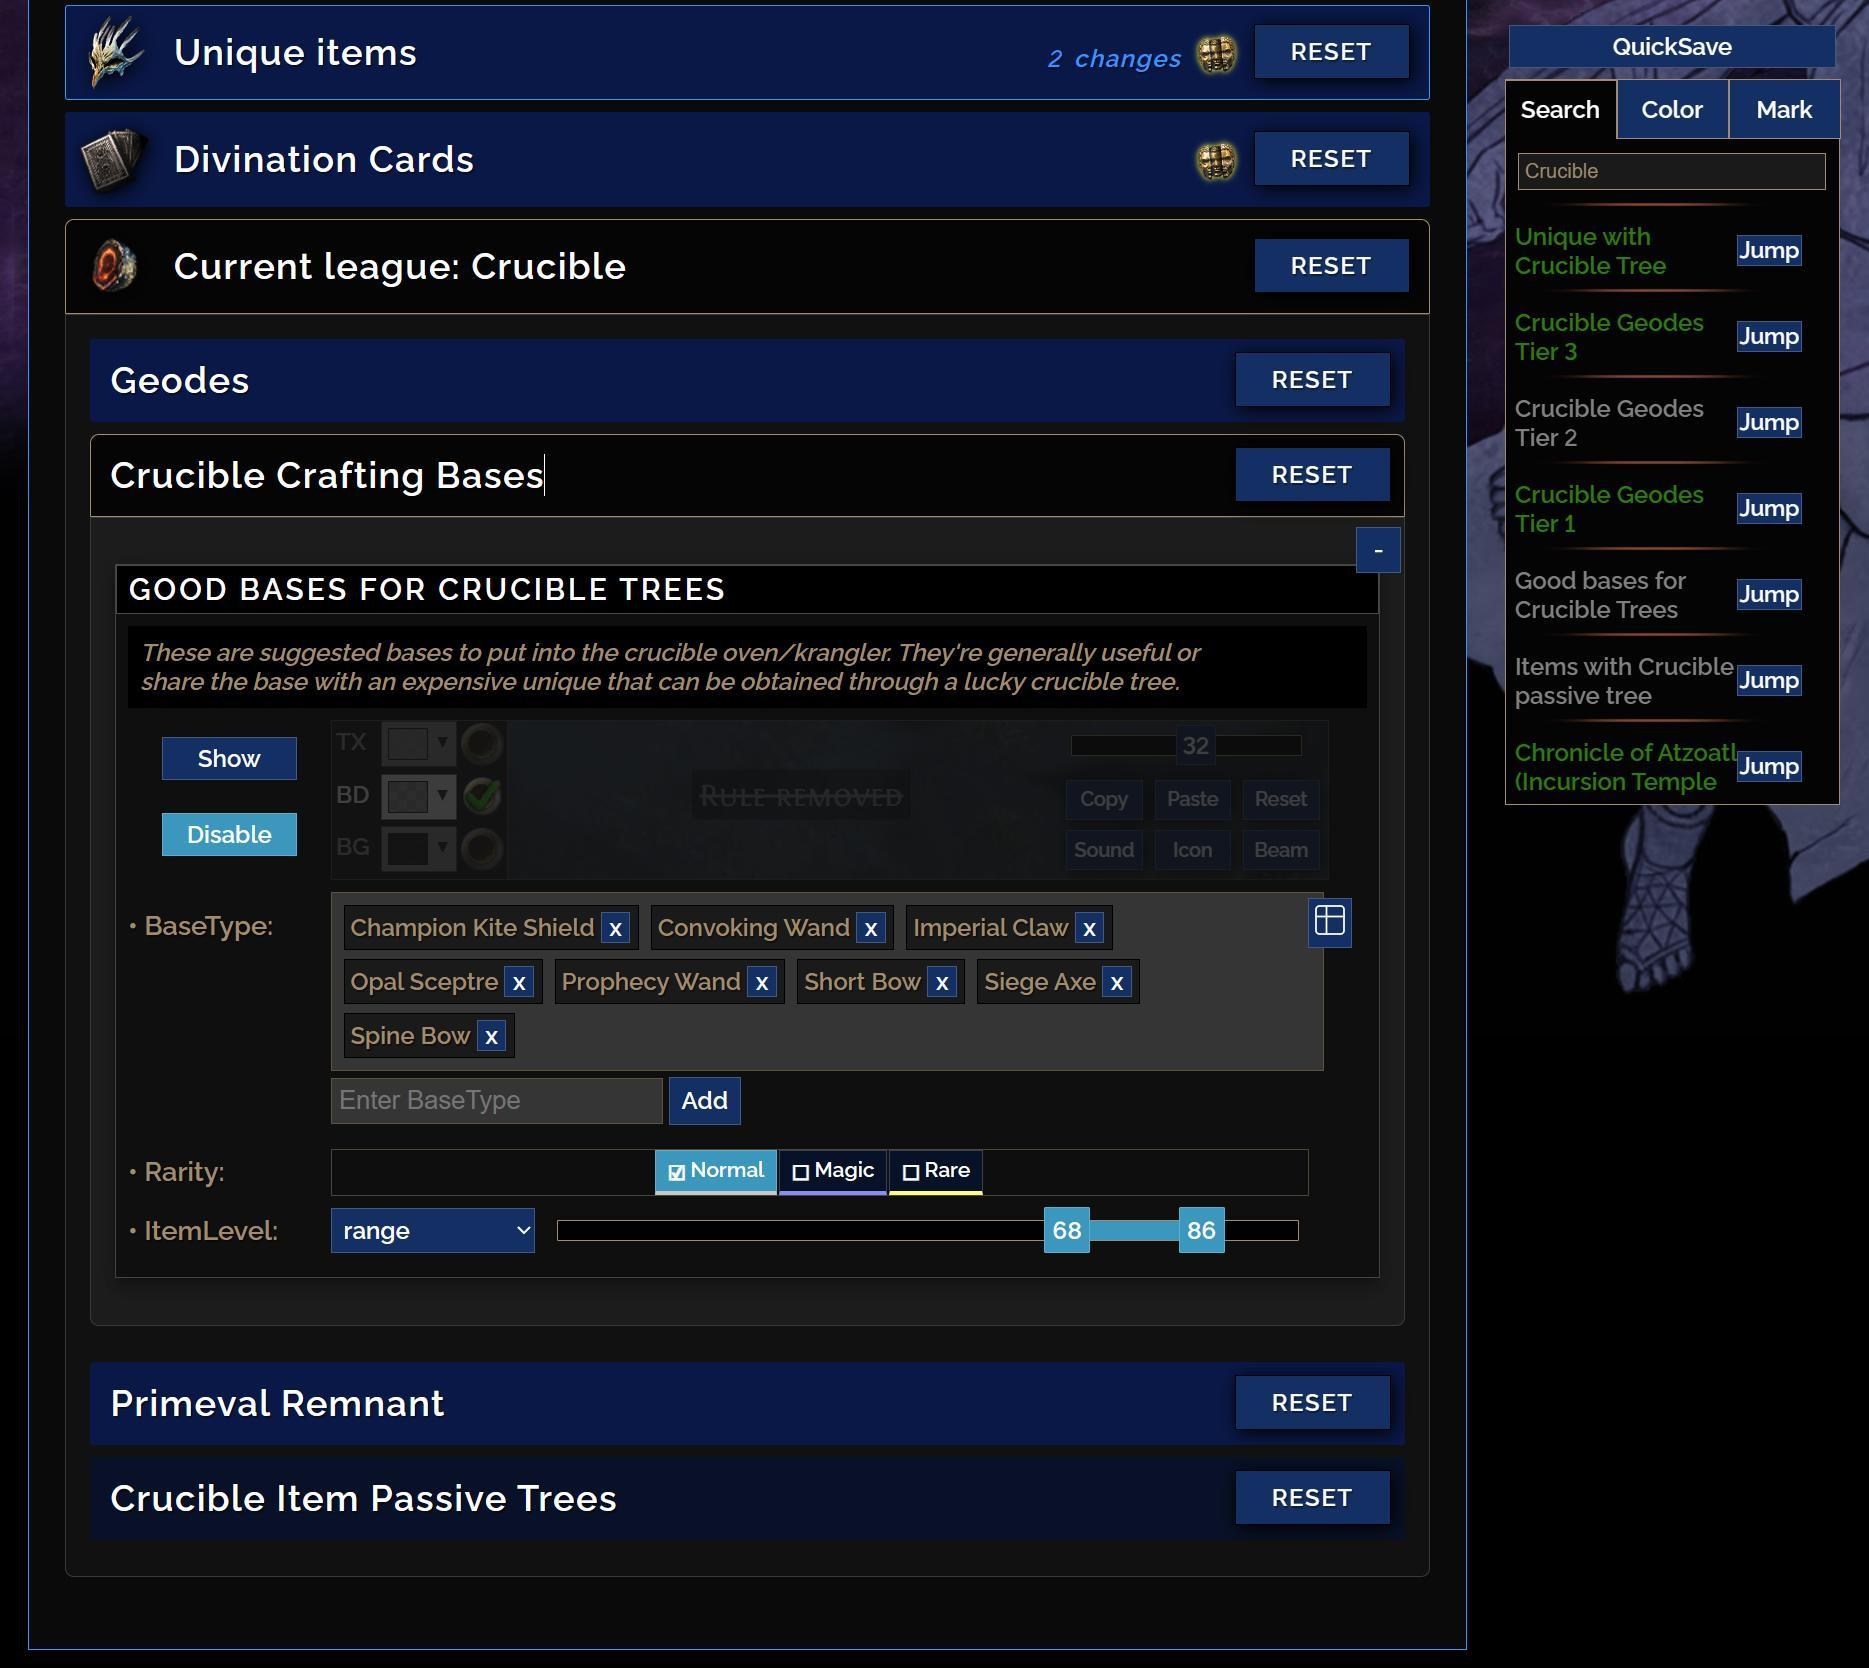Click the Show button
The height and width of the screenshot is (1668, 1869).
pos(229,759)
